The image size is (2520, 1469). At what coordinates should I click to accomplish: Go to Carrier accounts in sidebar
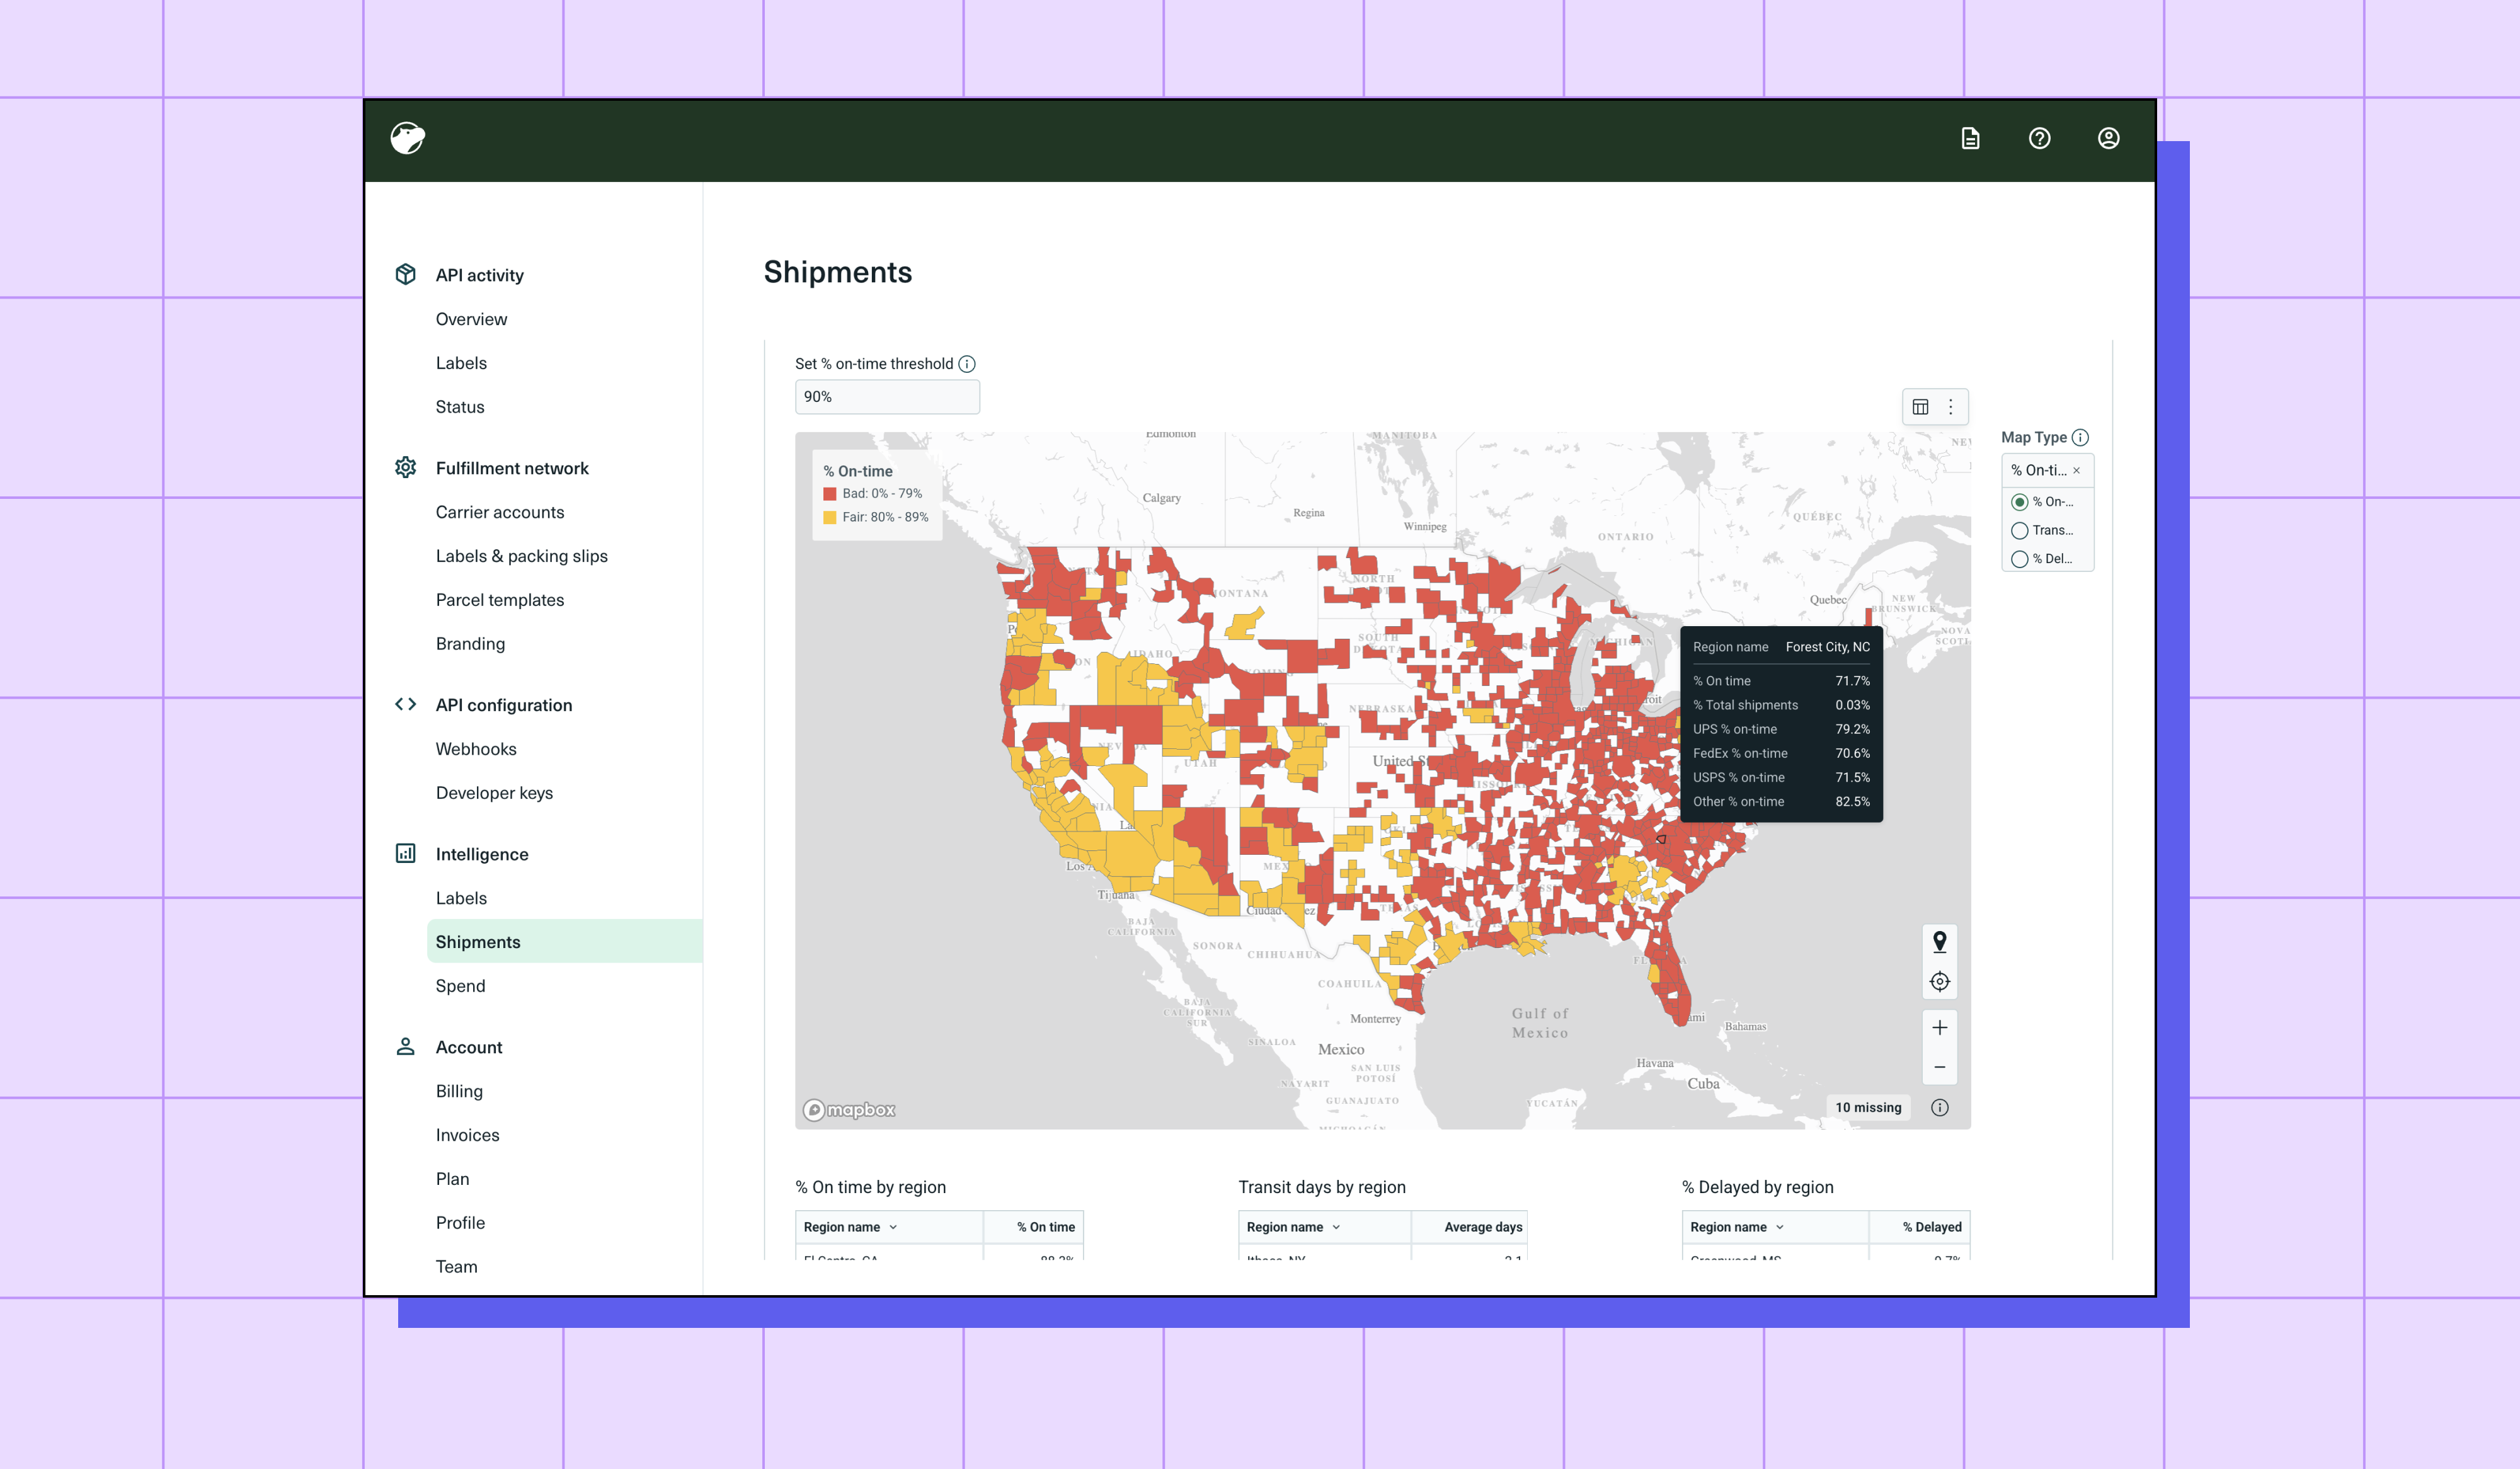(499, 512)
